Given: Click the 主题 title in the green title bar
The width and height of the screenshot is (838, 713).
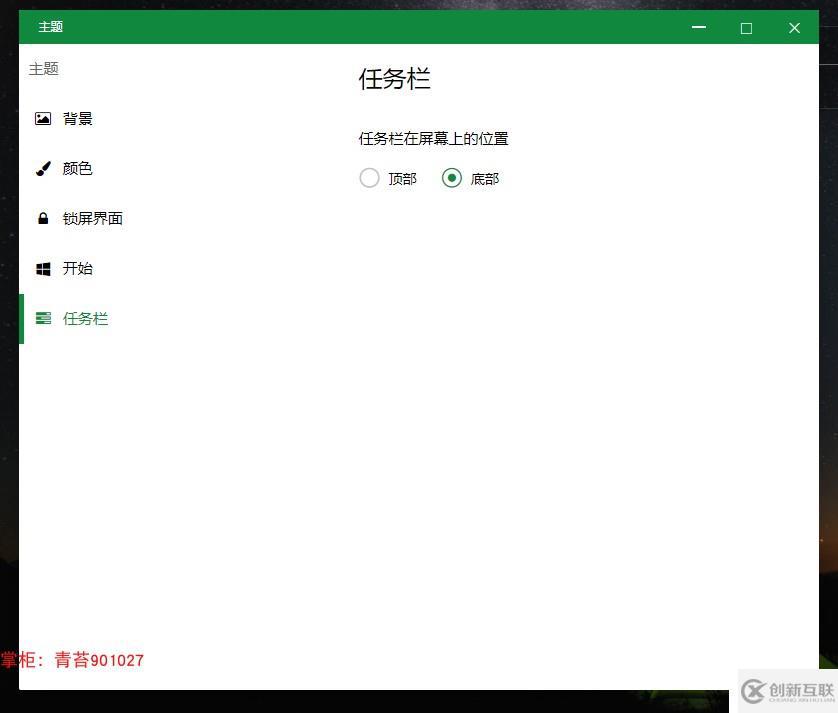Looking at the screenshot, I should point(51,27).
